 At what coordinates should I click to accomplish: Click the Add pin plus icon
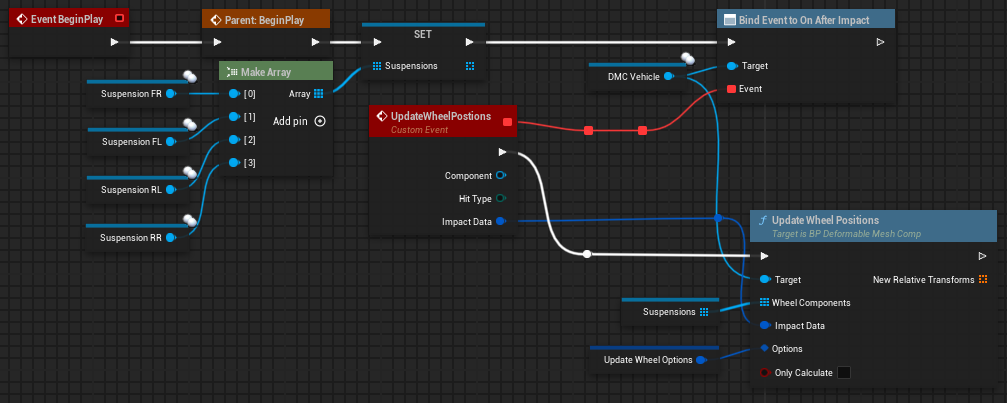(320, 121)
